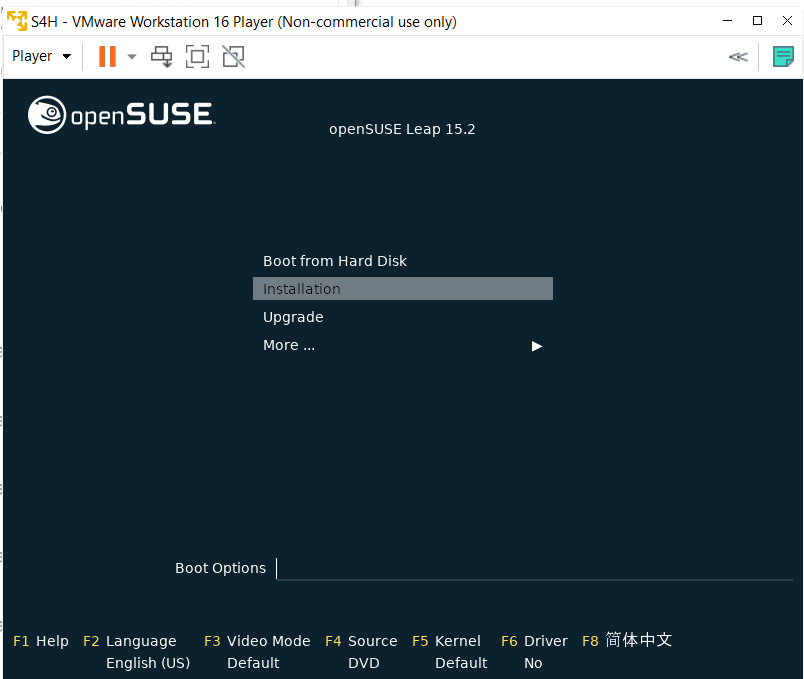This screenshot has height=679, width=804.
Task: Select the Upgrade entry
Action: (293, 317)
